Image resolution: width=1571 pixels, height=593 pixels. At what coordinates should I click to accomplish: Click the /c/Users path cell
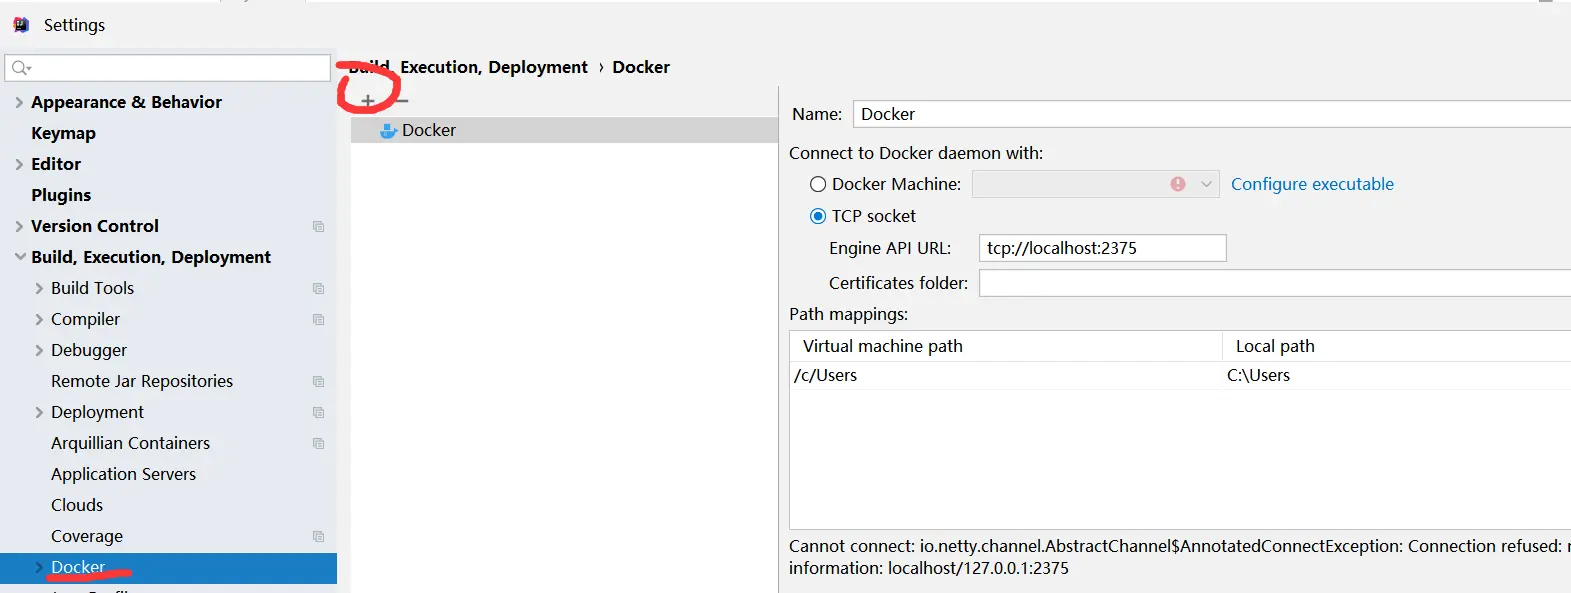point(825,375)
